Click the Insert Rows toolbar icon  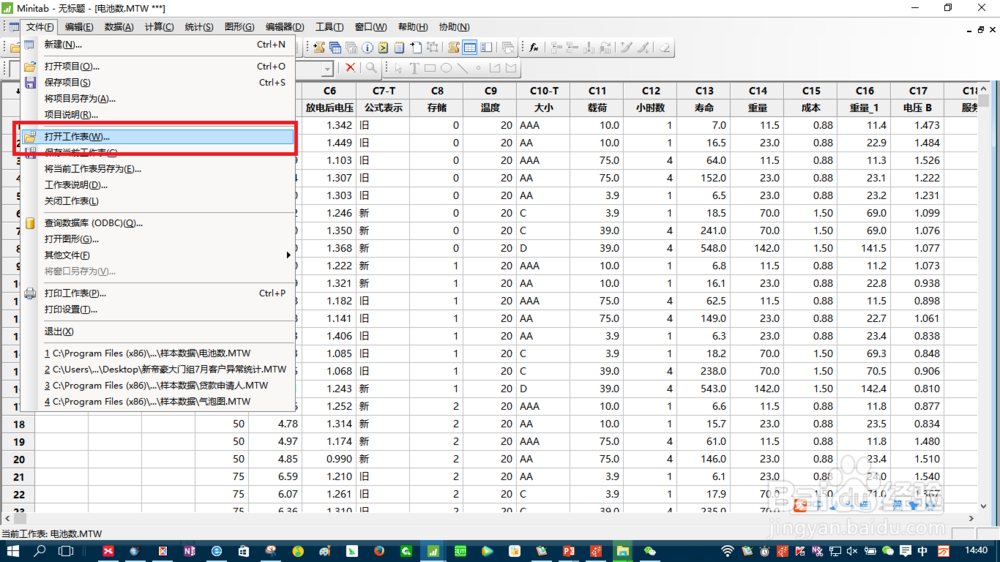pyautogui.click(x=572, y=47)
